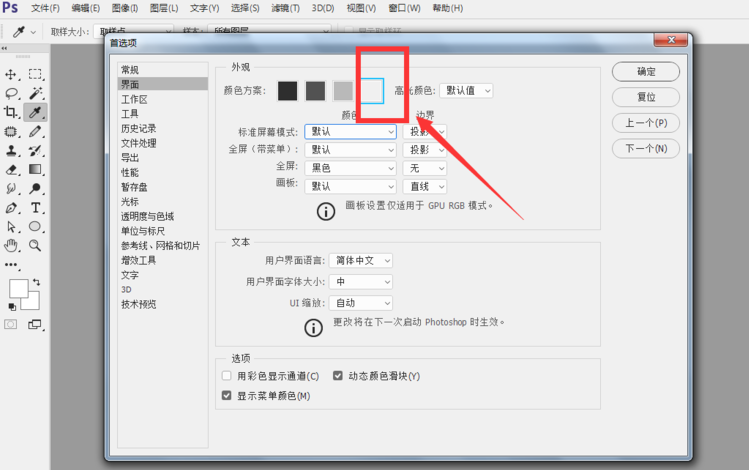Swap foreground and background colors arrow
Screen dimensions: 749x470
coord(36,282)
